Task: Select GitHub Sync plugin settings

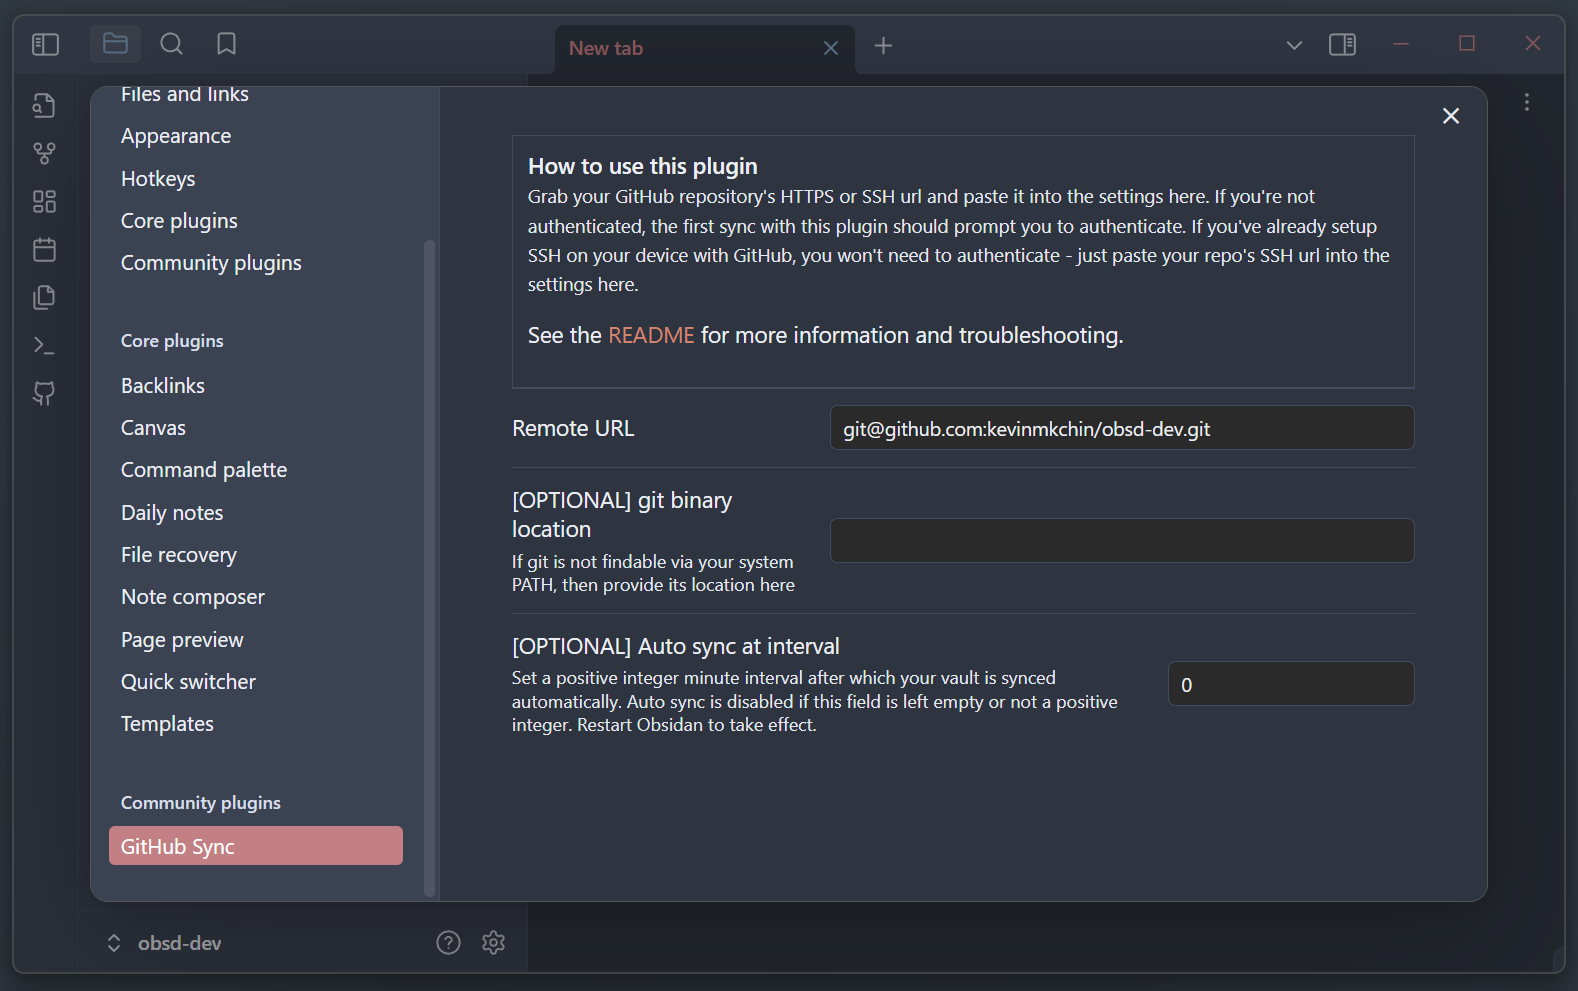Action: coord(255,846)
